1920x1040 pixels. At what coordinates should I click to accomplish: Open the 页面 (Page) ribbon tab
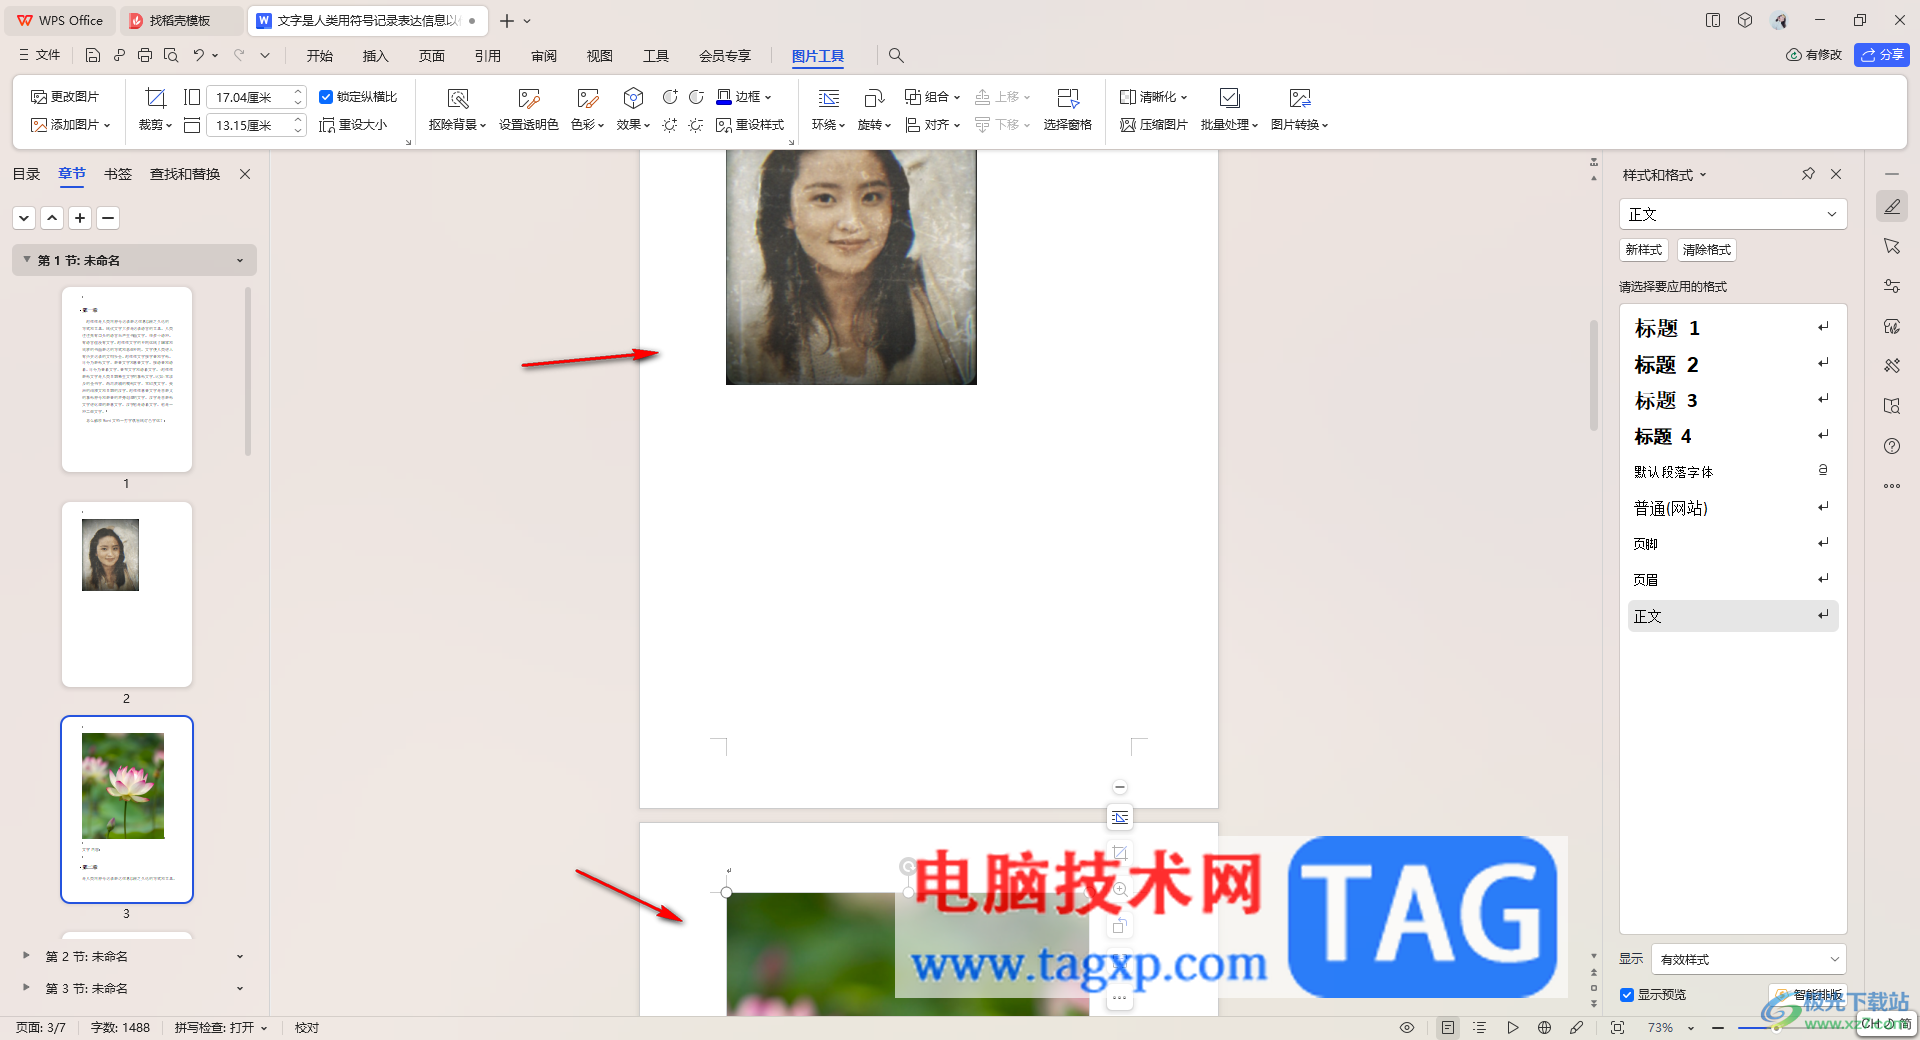432,56
